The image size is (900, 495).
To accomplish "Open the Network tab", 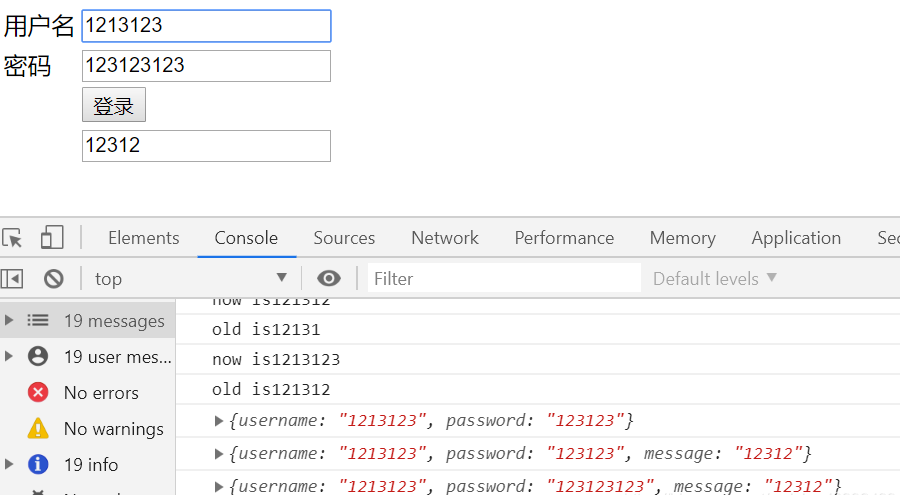I will click(445, 238).
